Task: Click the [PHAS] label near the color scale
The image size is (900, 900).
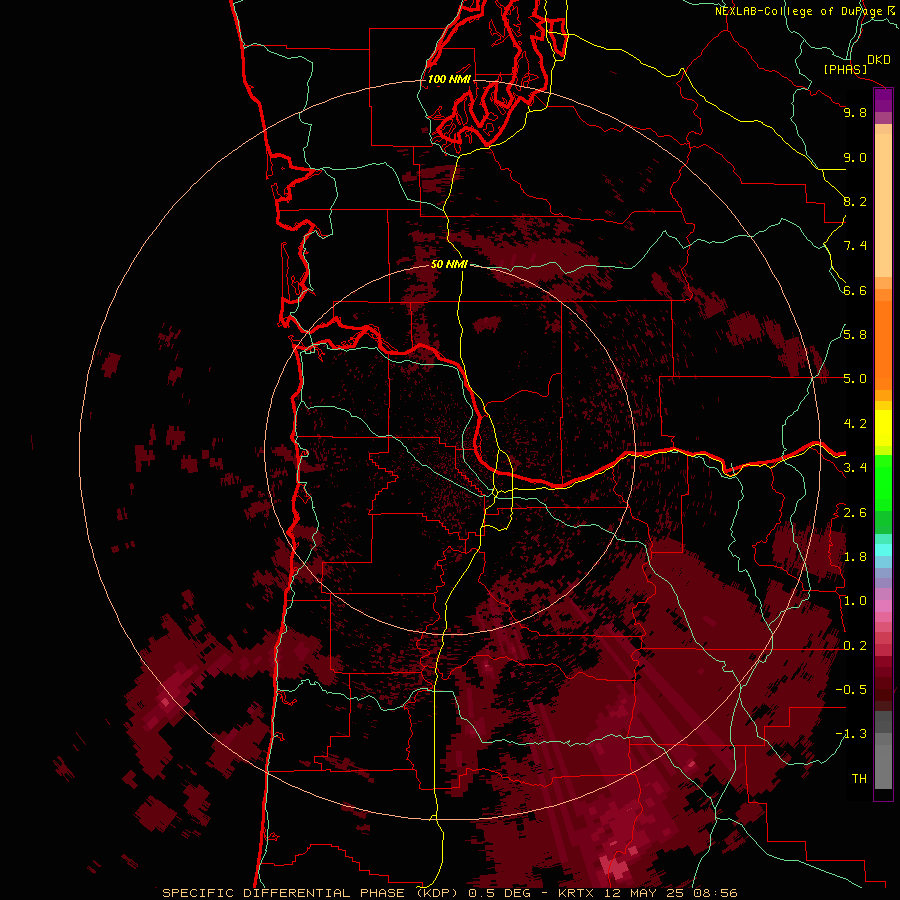Action: [x=845, y=70]
